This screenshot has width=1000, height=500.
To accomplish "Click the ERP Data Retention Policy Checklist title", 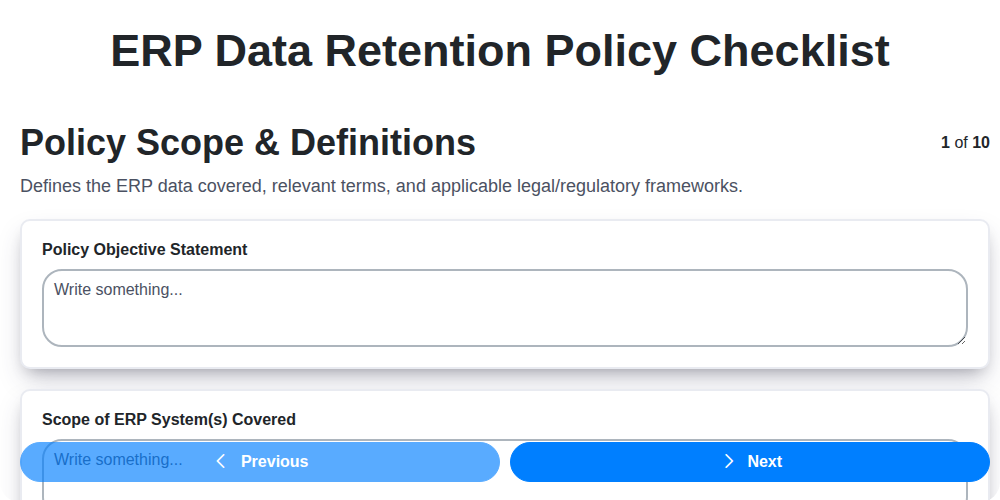I will pos(500,50).
